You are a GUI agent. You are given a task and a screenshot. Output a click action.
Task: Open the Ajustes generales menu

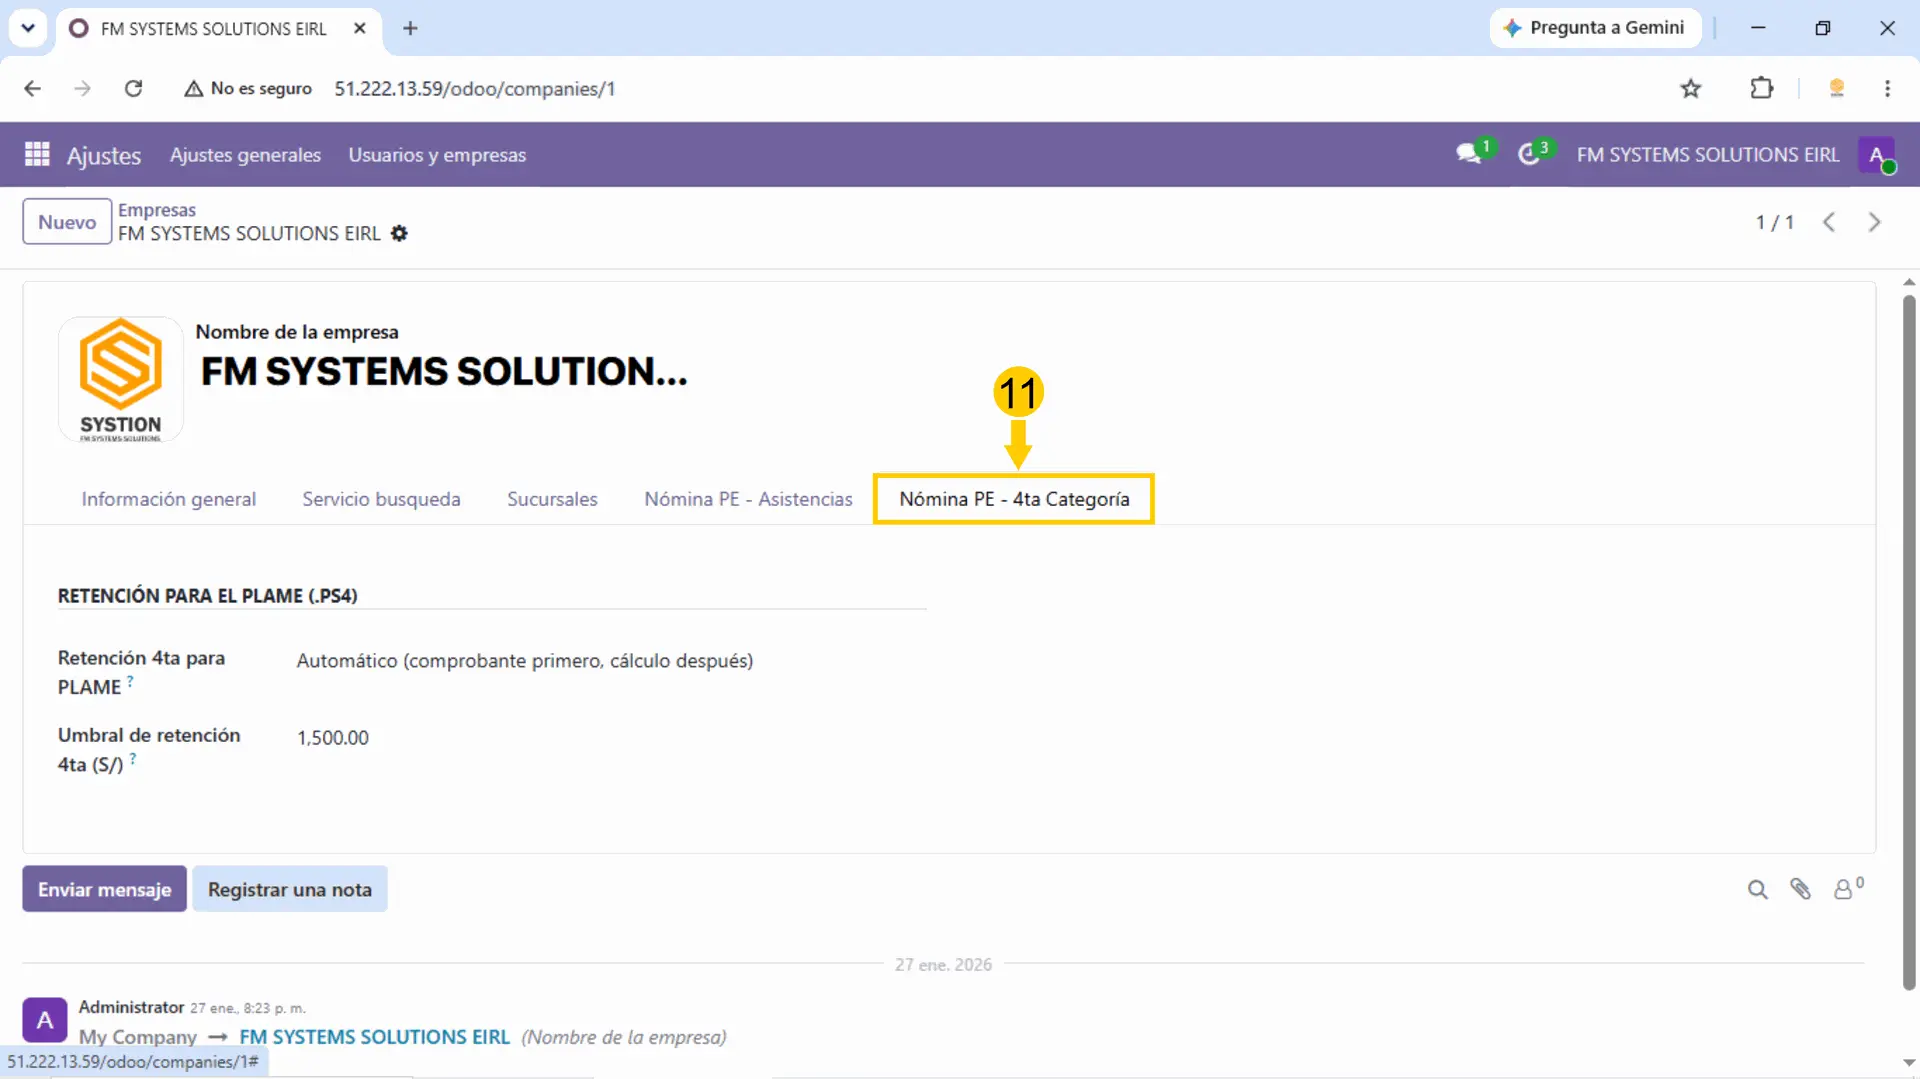[245, 155]
